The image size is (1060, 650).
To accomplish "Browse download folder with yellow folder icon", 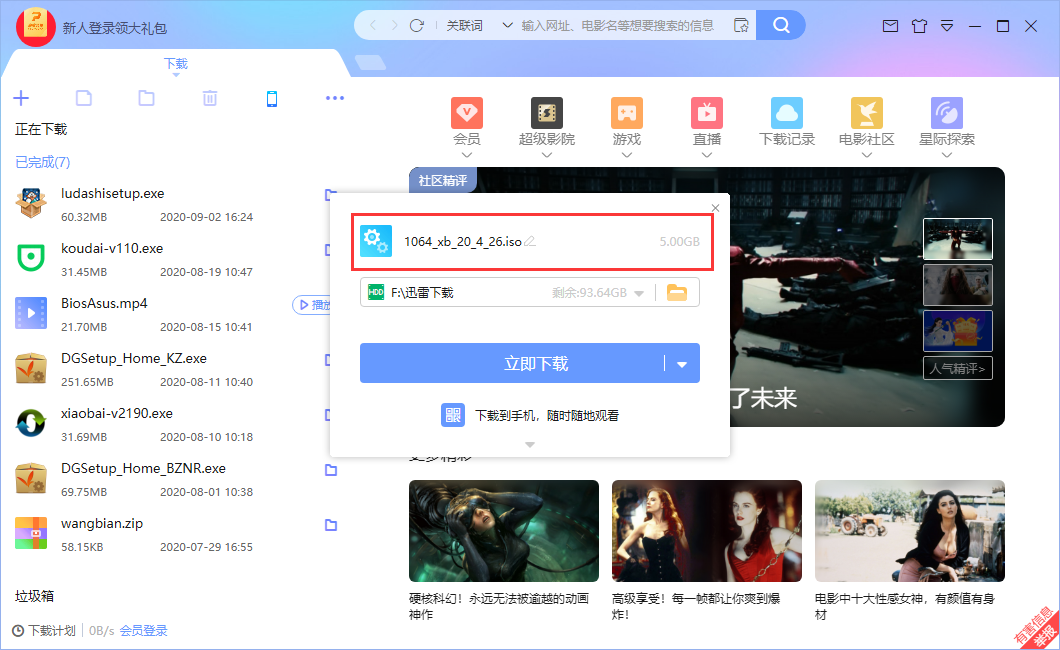I will coord(677,293).
